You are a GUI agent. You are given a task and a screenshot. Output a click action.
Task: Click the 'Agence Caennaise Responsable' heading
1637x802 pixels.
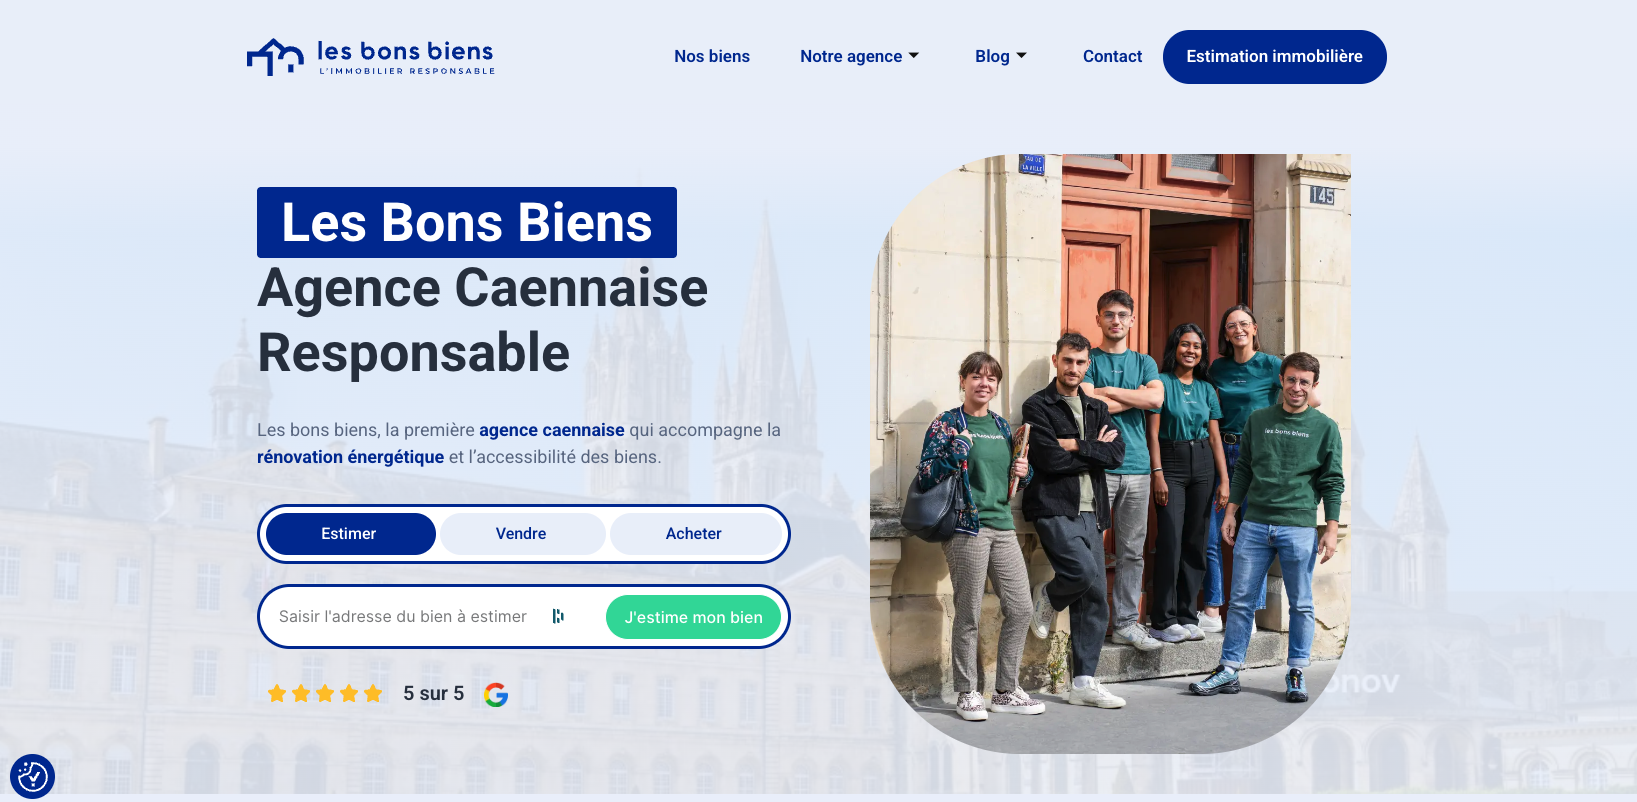coord(483,321)
